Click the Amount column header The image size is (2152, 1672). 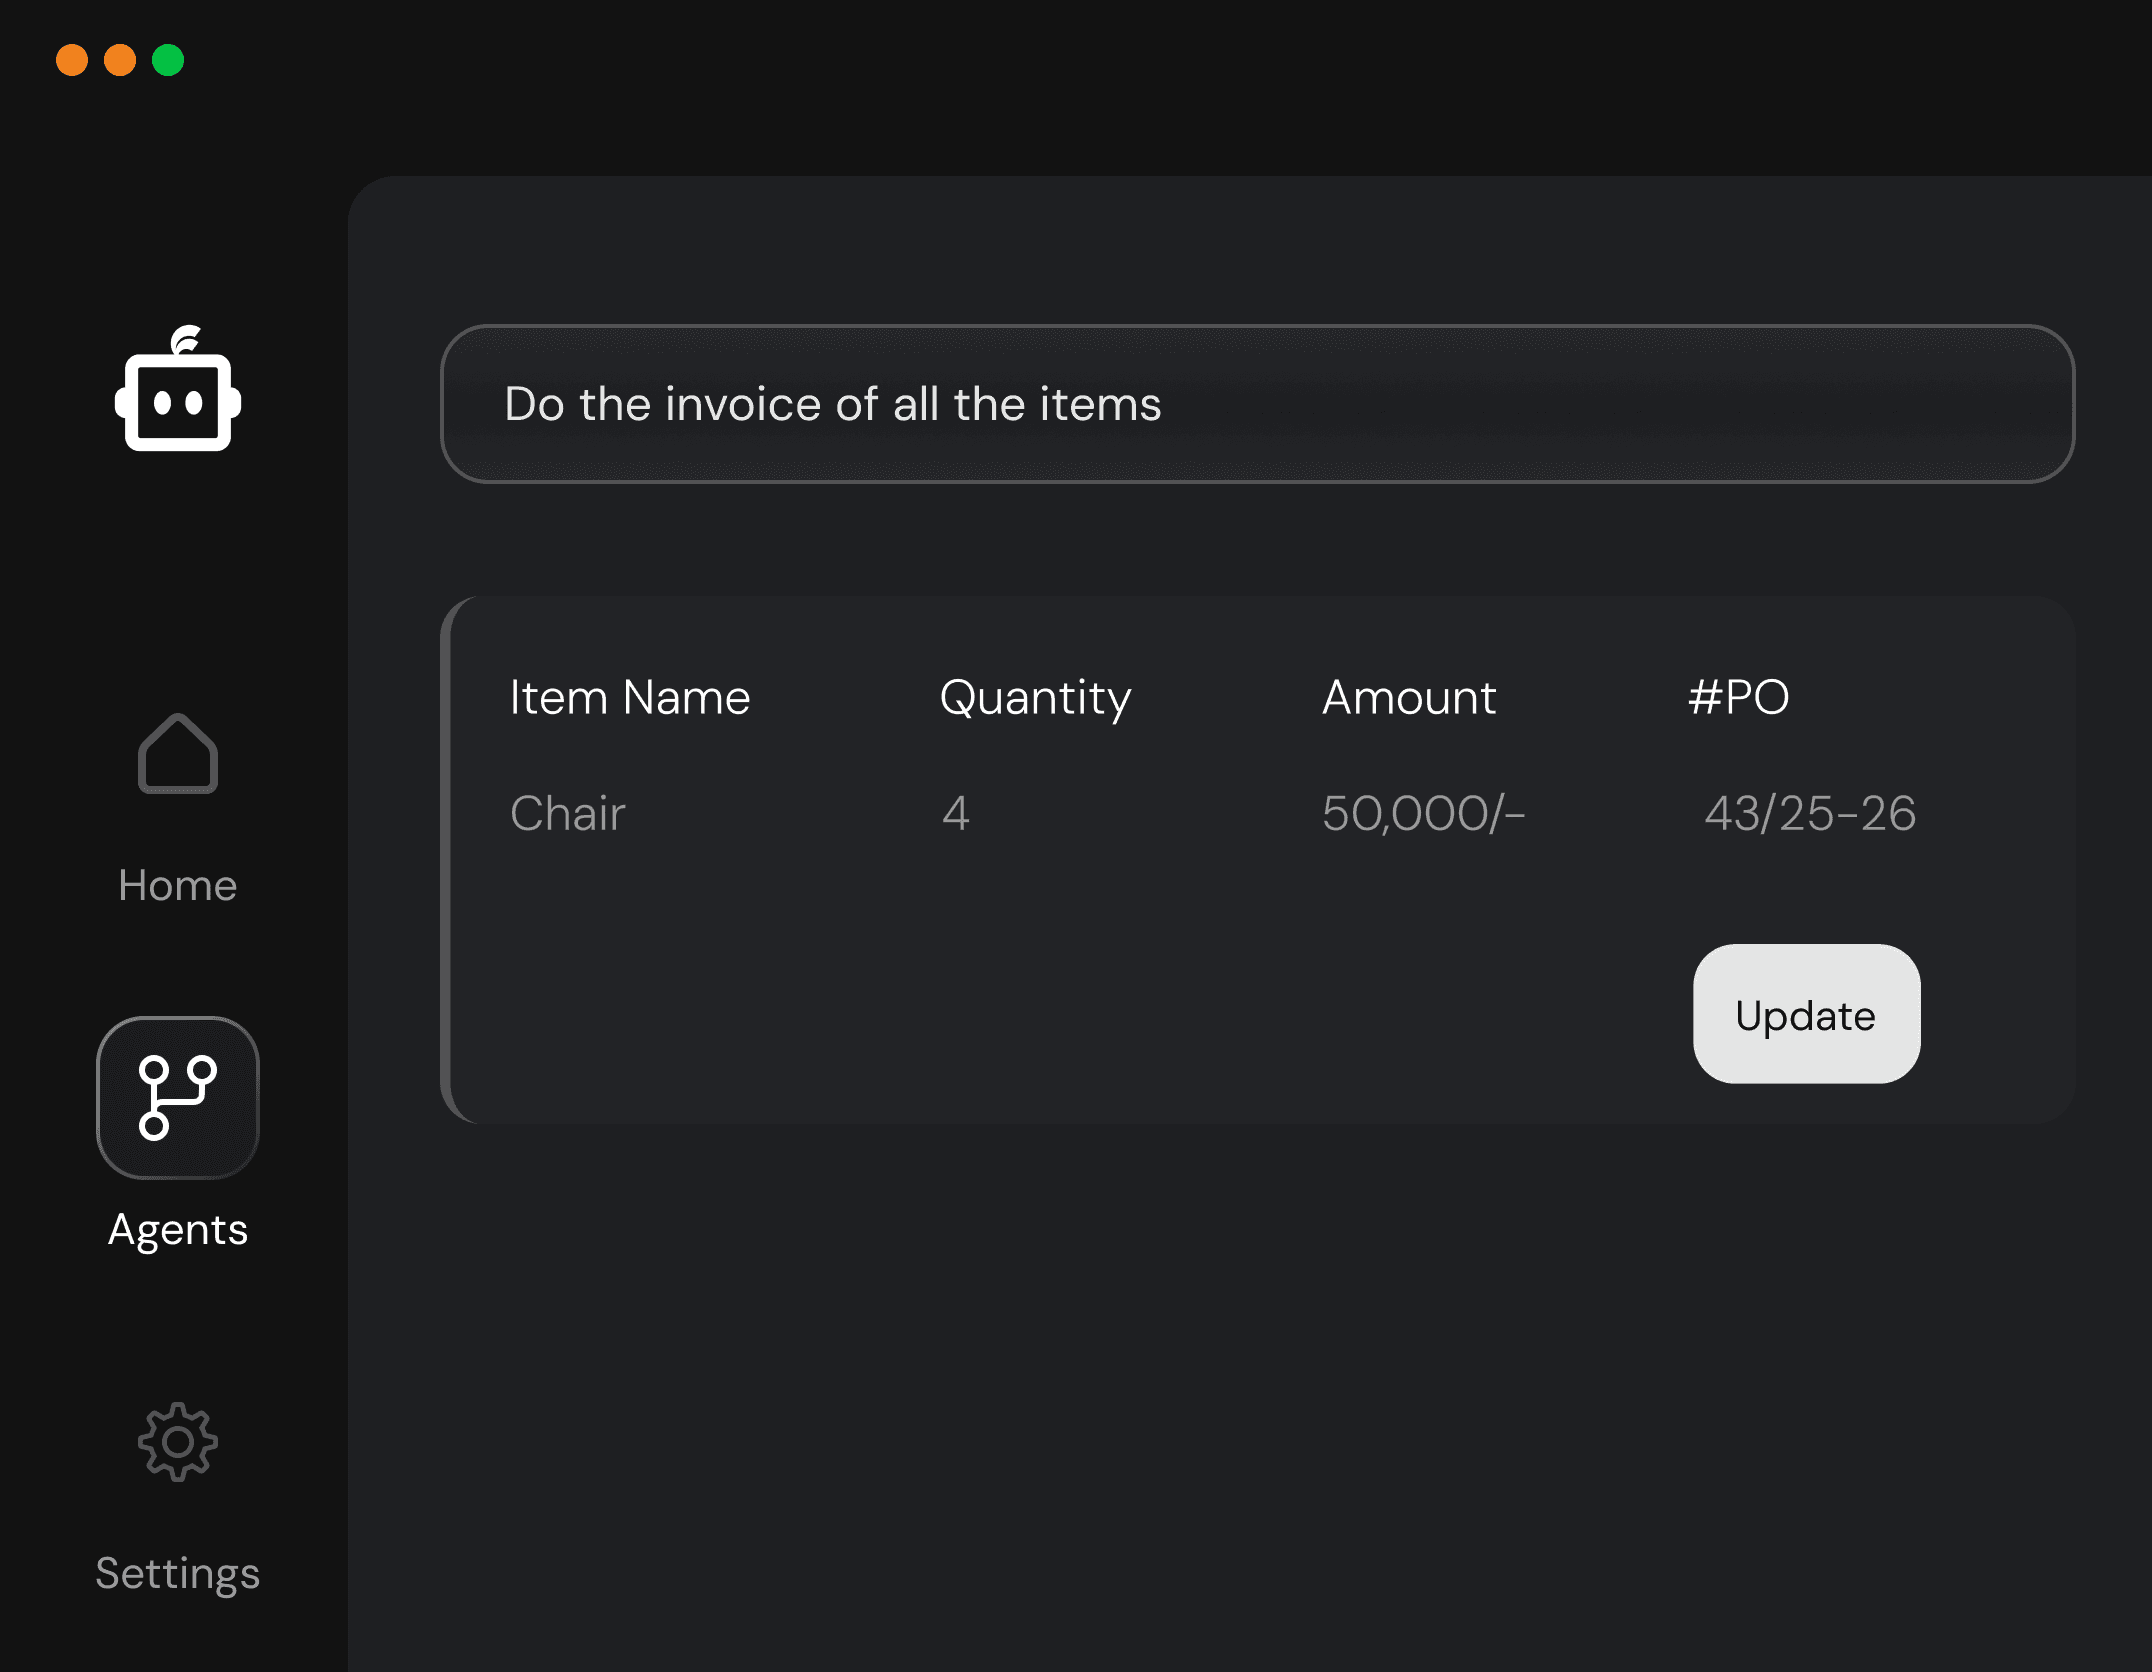tap(1408, 697)
